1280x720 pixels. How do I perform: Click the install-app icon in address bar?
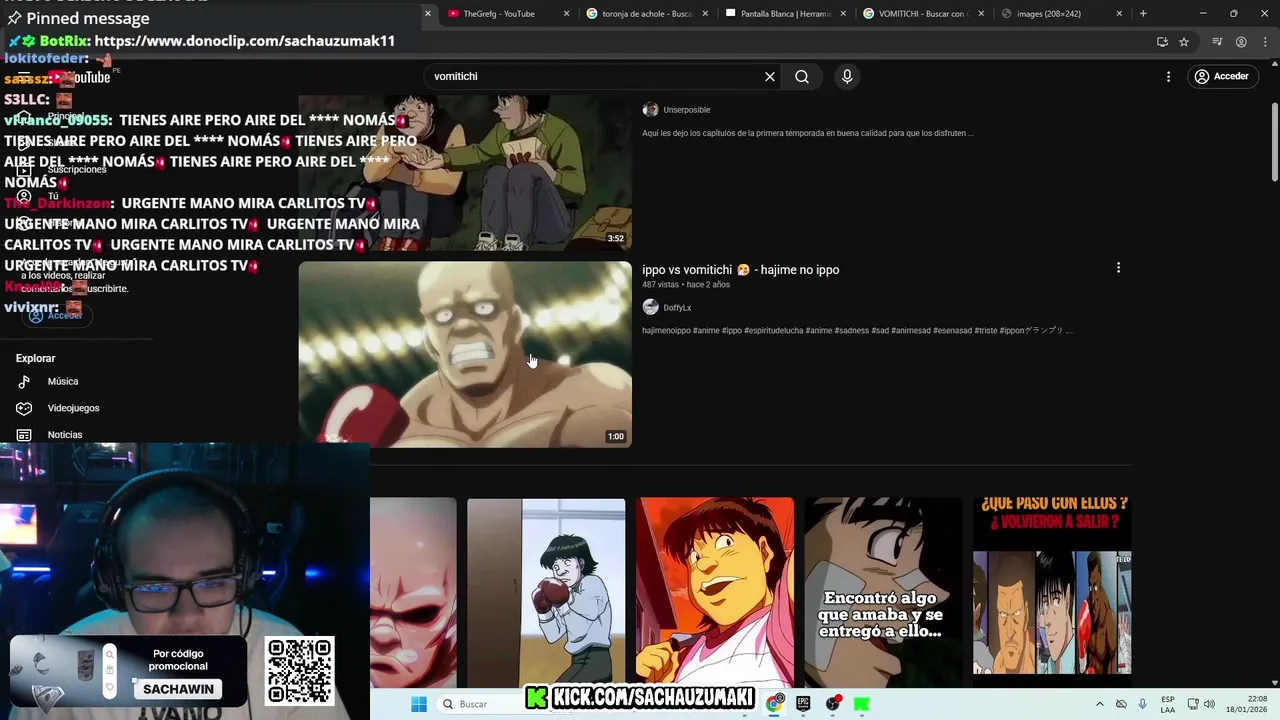coord(1162,42)
